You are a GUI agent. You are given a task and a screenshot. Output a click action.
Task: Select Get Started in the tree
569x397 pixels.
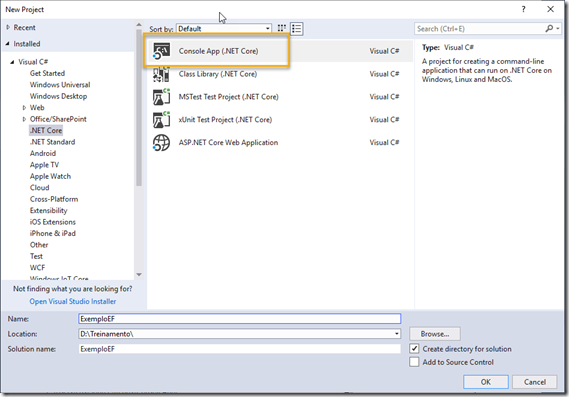[47, 73]
